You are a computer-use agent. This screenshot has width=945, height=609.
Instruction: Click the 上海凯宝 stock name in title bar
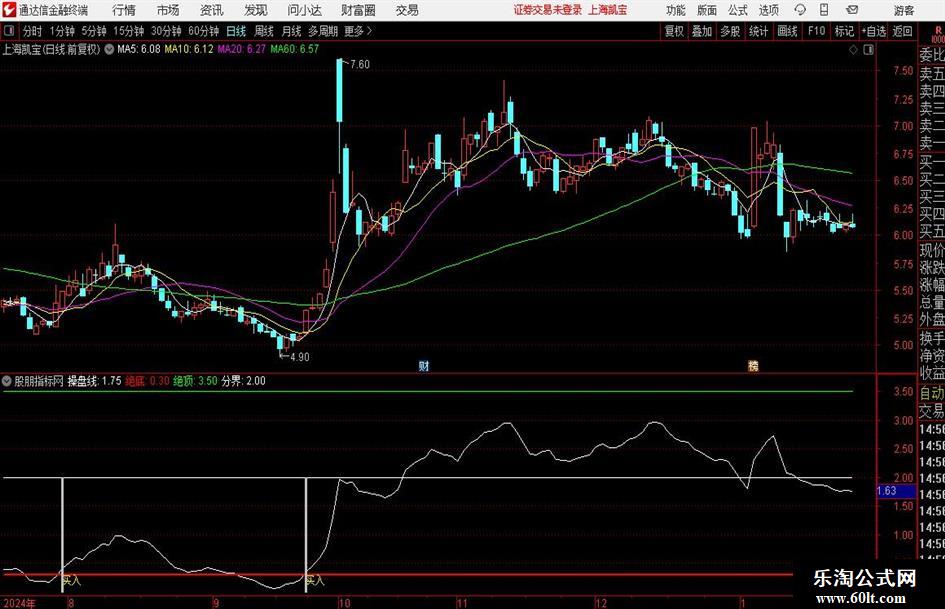tap(608, 10)
